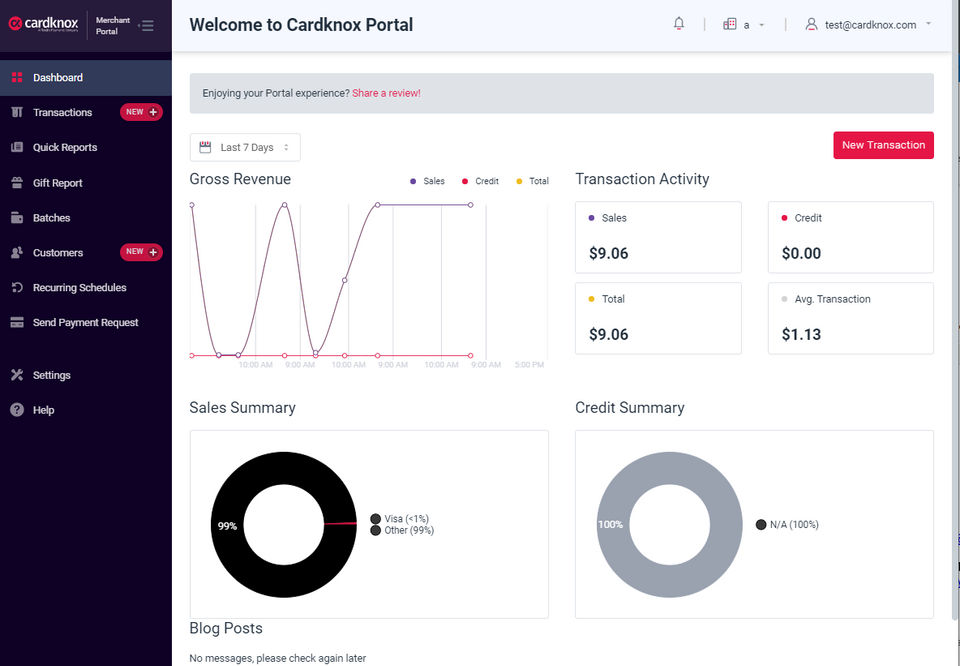The width and height of the screenshot is (960, 666).
Task: Click the Quick Reports icon
Action: [17, 147]
